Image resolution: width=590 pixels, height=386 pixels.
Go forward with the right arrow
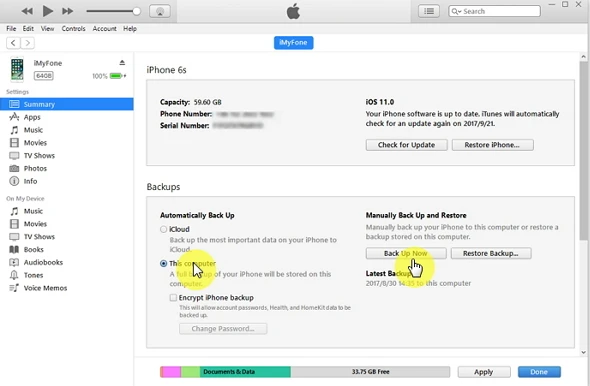coord(27,43)
